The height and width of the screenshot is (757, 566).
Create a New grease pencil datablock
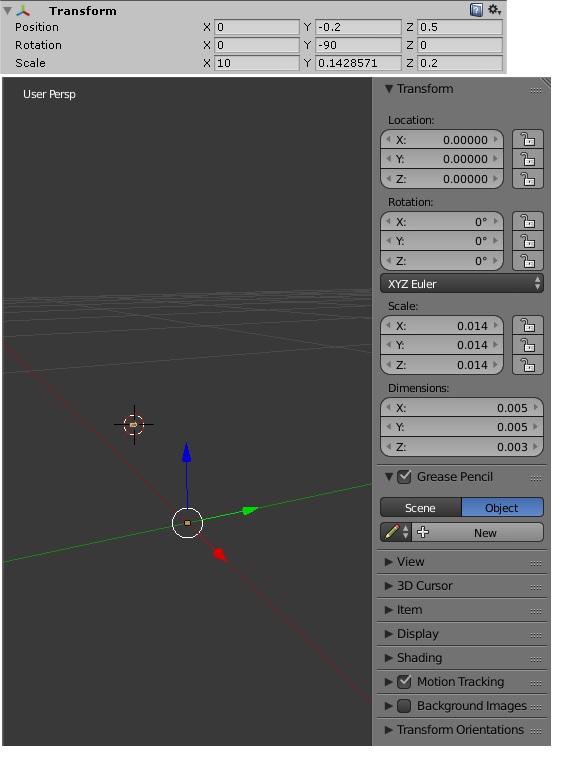[x=478, y=533]
